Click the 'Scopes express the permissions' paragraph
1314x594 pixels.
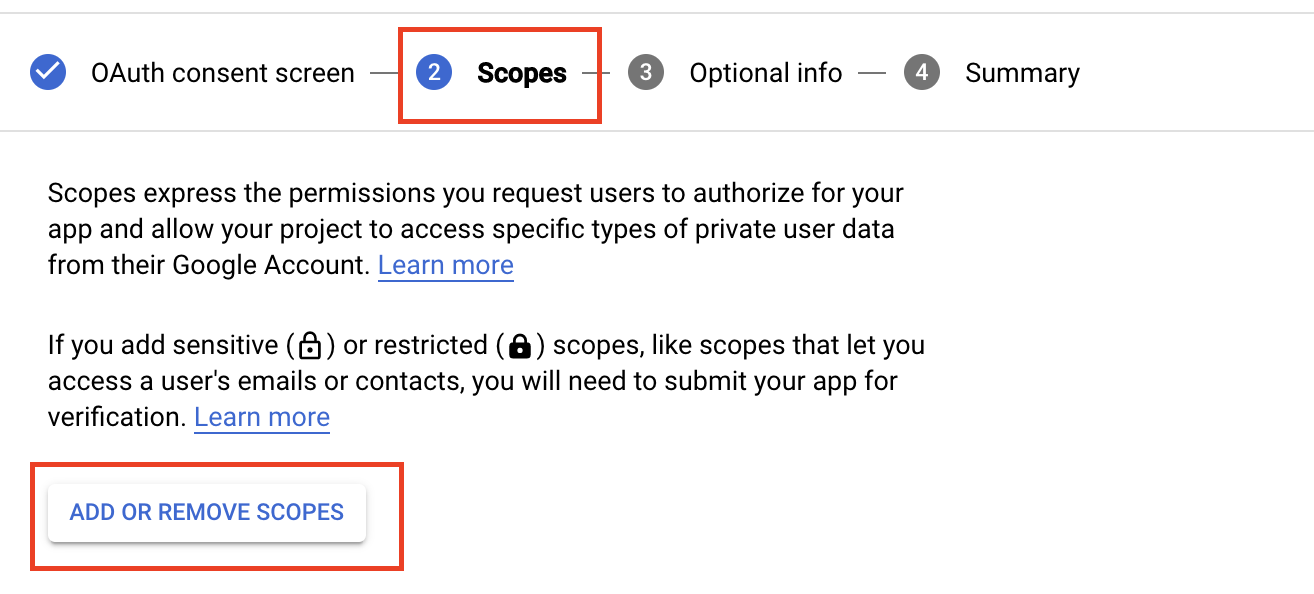point(475,228)
